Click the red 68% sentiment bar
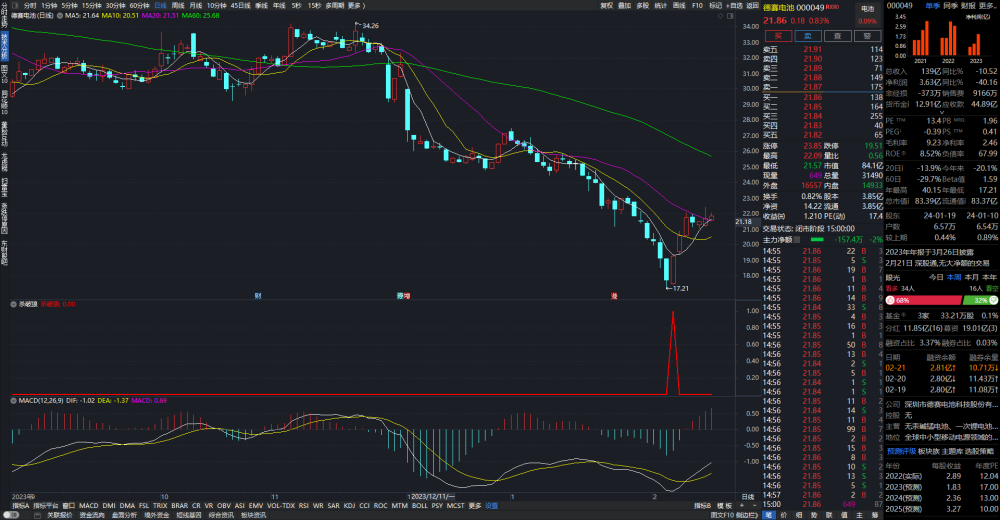The height and width of the screenshot is (520, 1000). pos(923,300)
